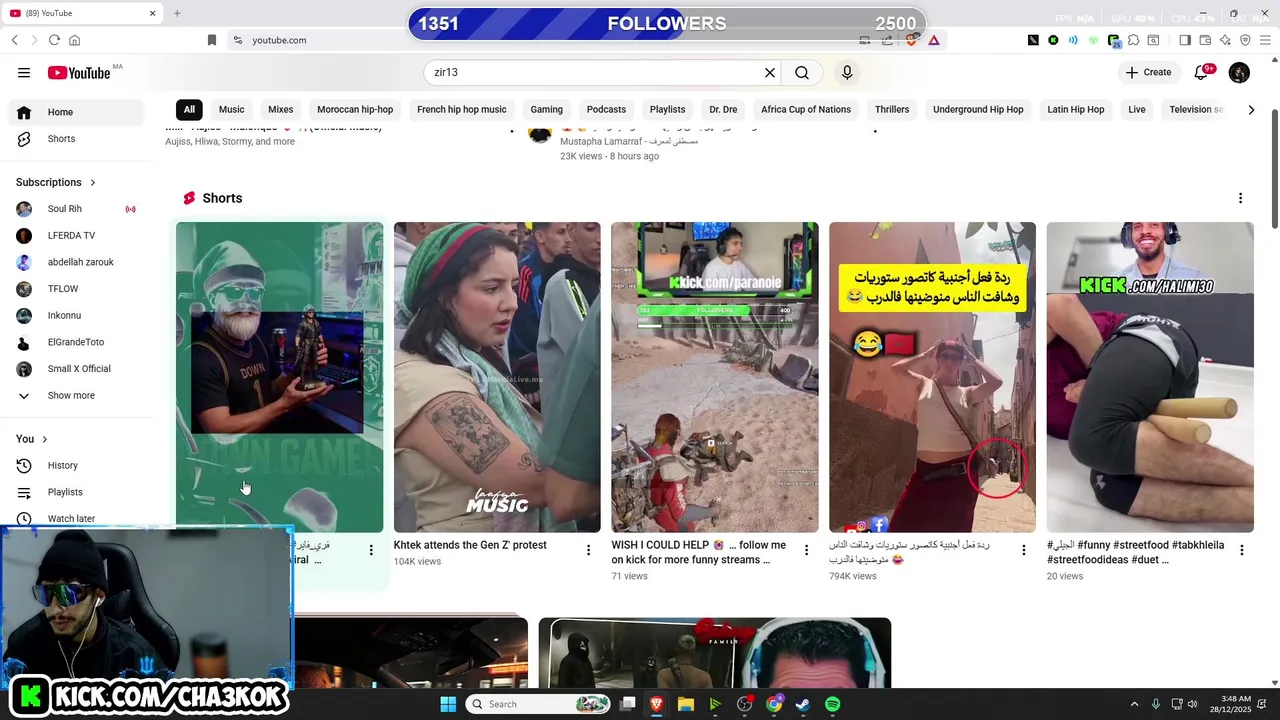1280x720 pixels.
Task: Play the Khtek Gen Z protest short
Action: pos(497,377)
